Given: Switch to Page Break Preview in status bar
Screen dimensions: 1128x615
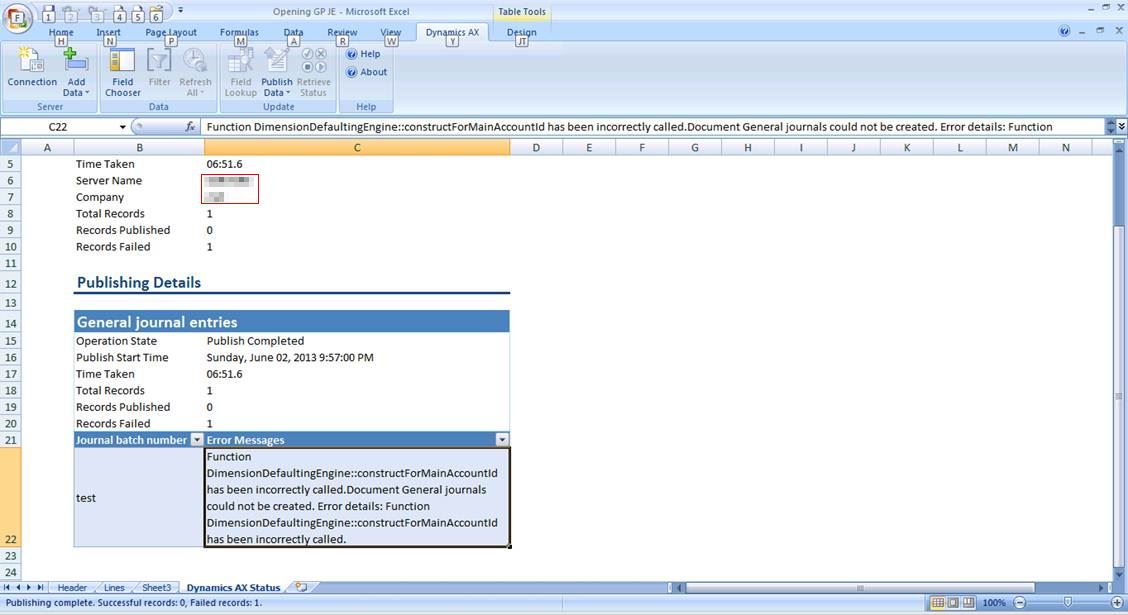Looking at the screenshot, I should (x=968, y=603).
